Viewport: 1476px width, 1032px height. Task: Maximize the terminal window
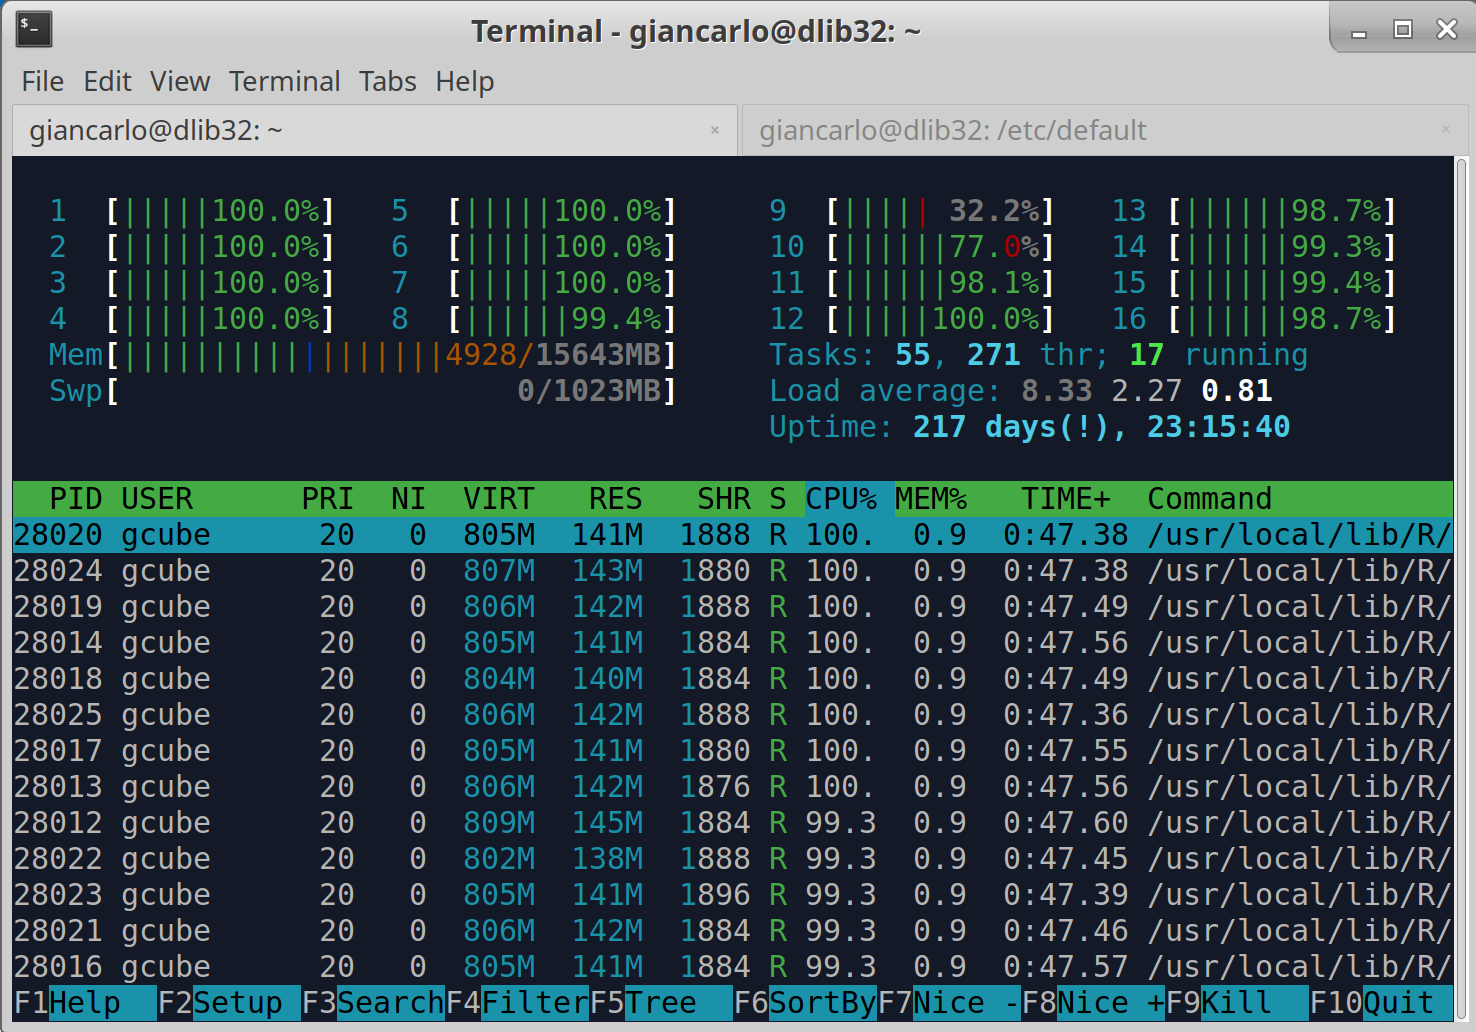point(1402,30)
